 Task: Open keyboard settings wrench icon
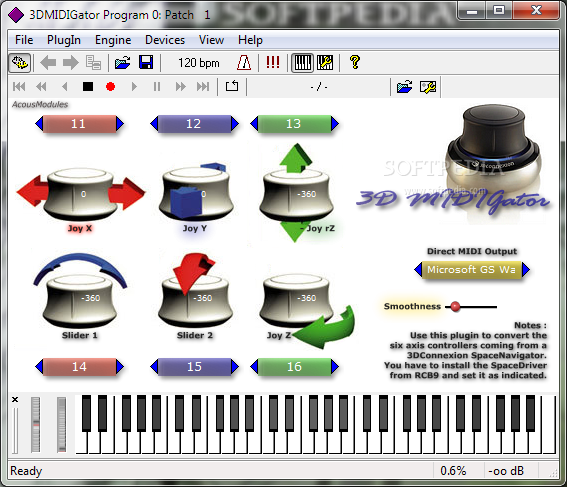coord(325,63)
